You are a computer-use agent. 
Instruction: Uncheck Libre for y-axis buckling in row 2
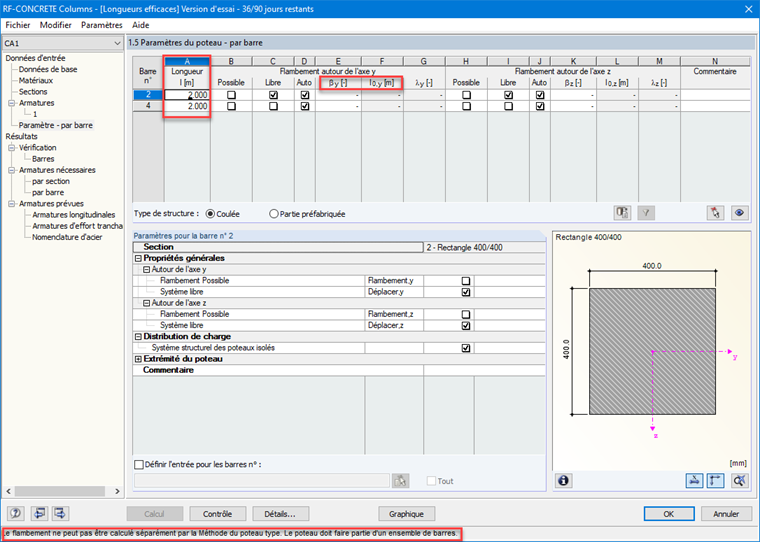pos(273,95)
